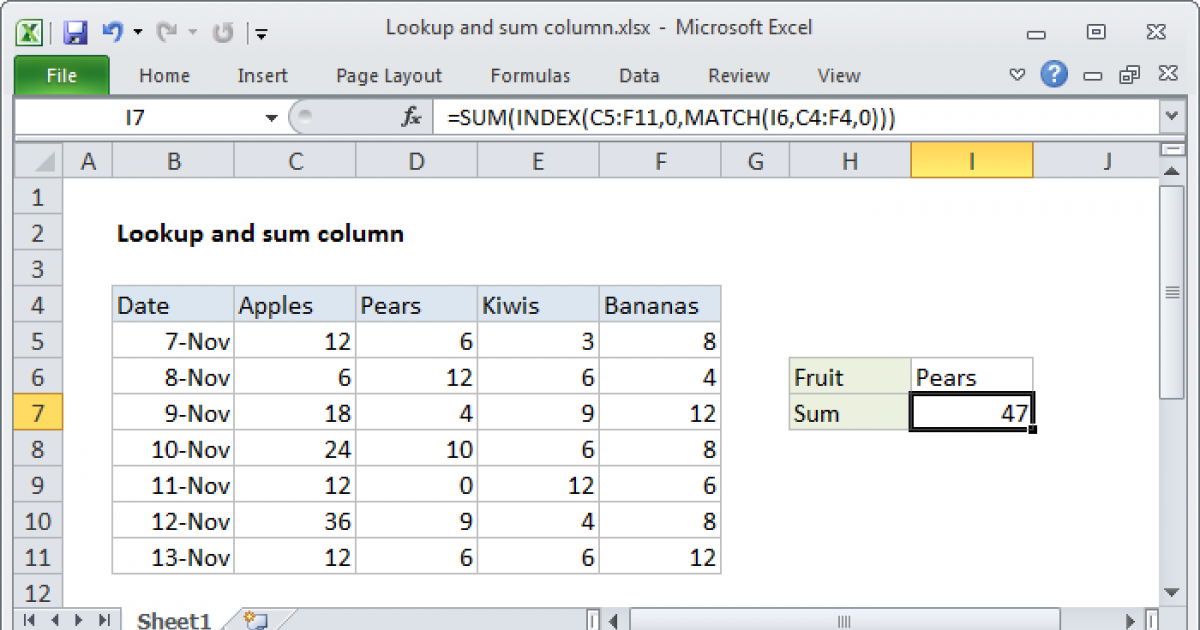The height and width of the screenshot is (630, 1200).
Task: Open the green File button
Action: 60,76
